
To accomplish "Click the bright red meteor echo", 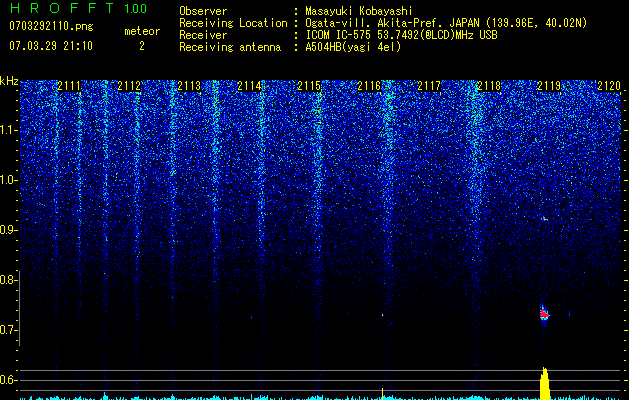I will tap(544, 315).
